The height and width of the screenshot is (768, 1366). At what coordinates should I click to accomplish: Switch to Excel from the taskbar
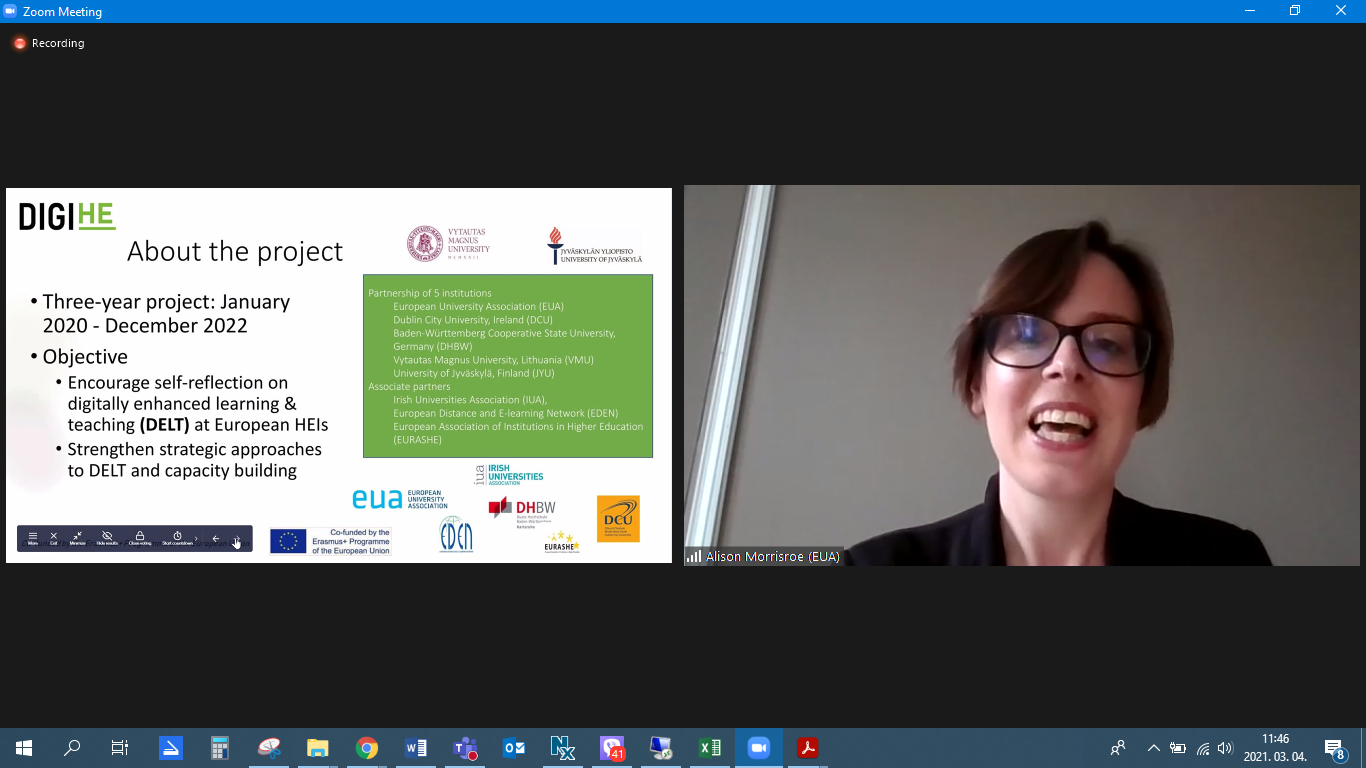(x=709, y=748)
